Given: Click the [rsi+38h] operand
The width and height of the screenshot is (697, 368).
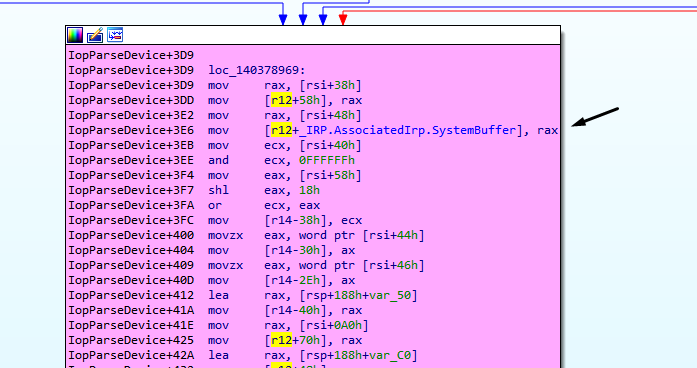Looking at the screenshot, I should tap(330, 85).
